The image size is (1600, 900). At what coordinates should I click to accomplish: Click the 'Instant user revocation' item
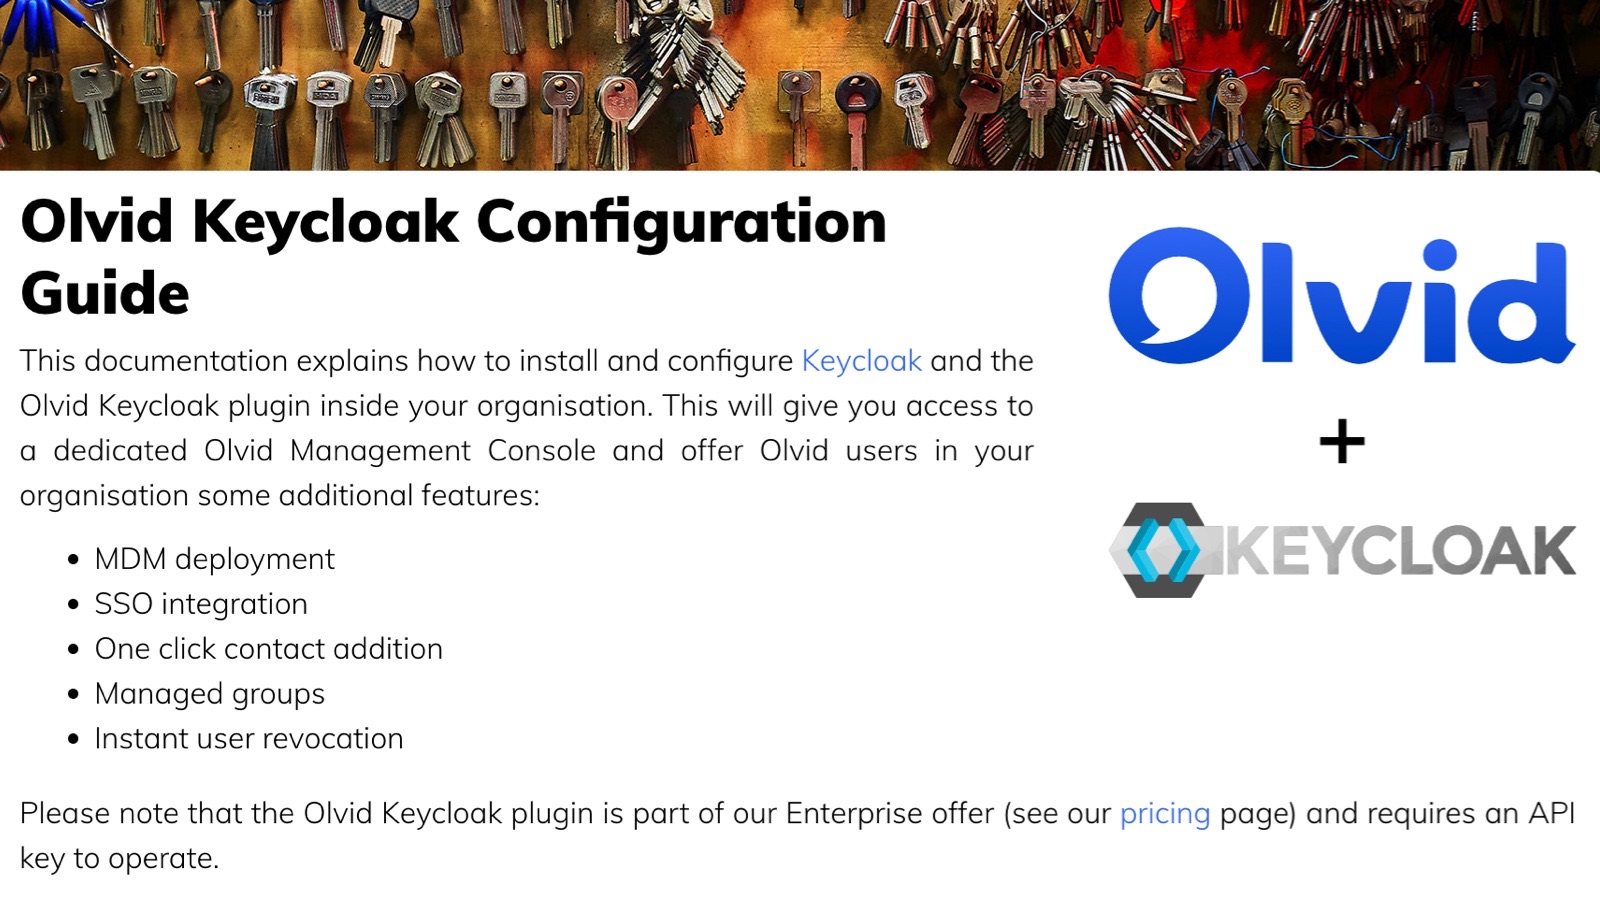[249, 739]
